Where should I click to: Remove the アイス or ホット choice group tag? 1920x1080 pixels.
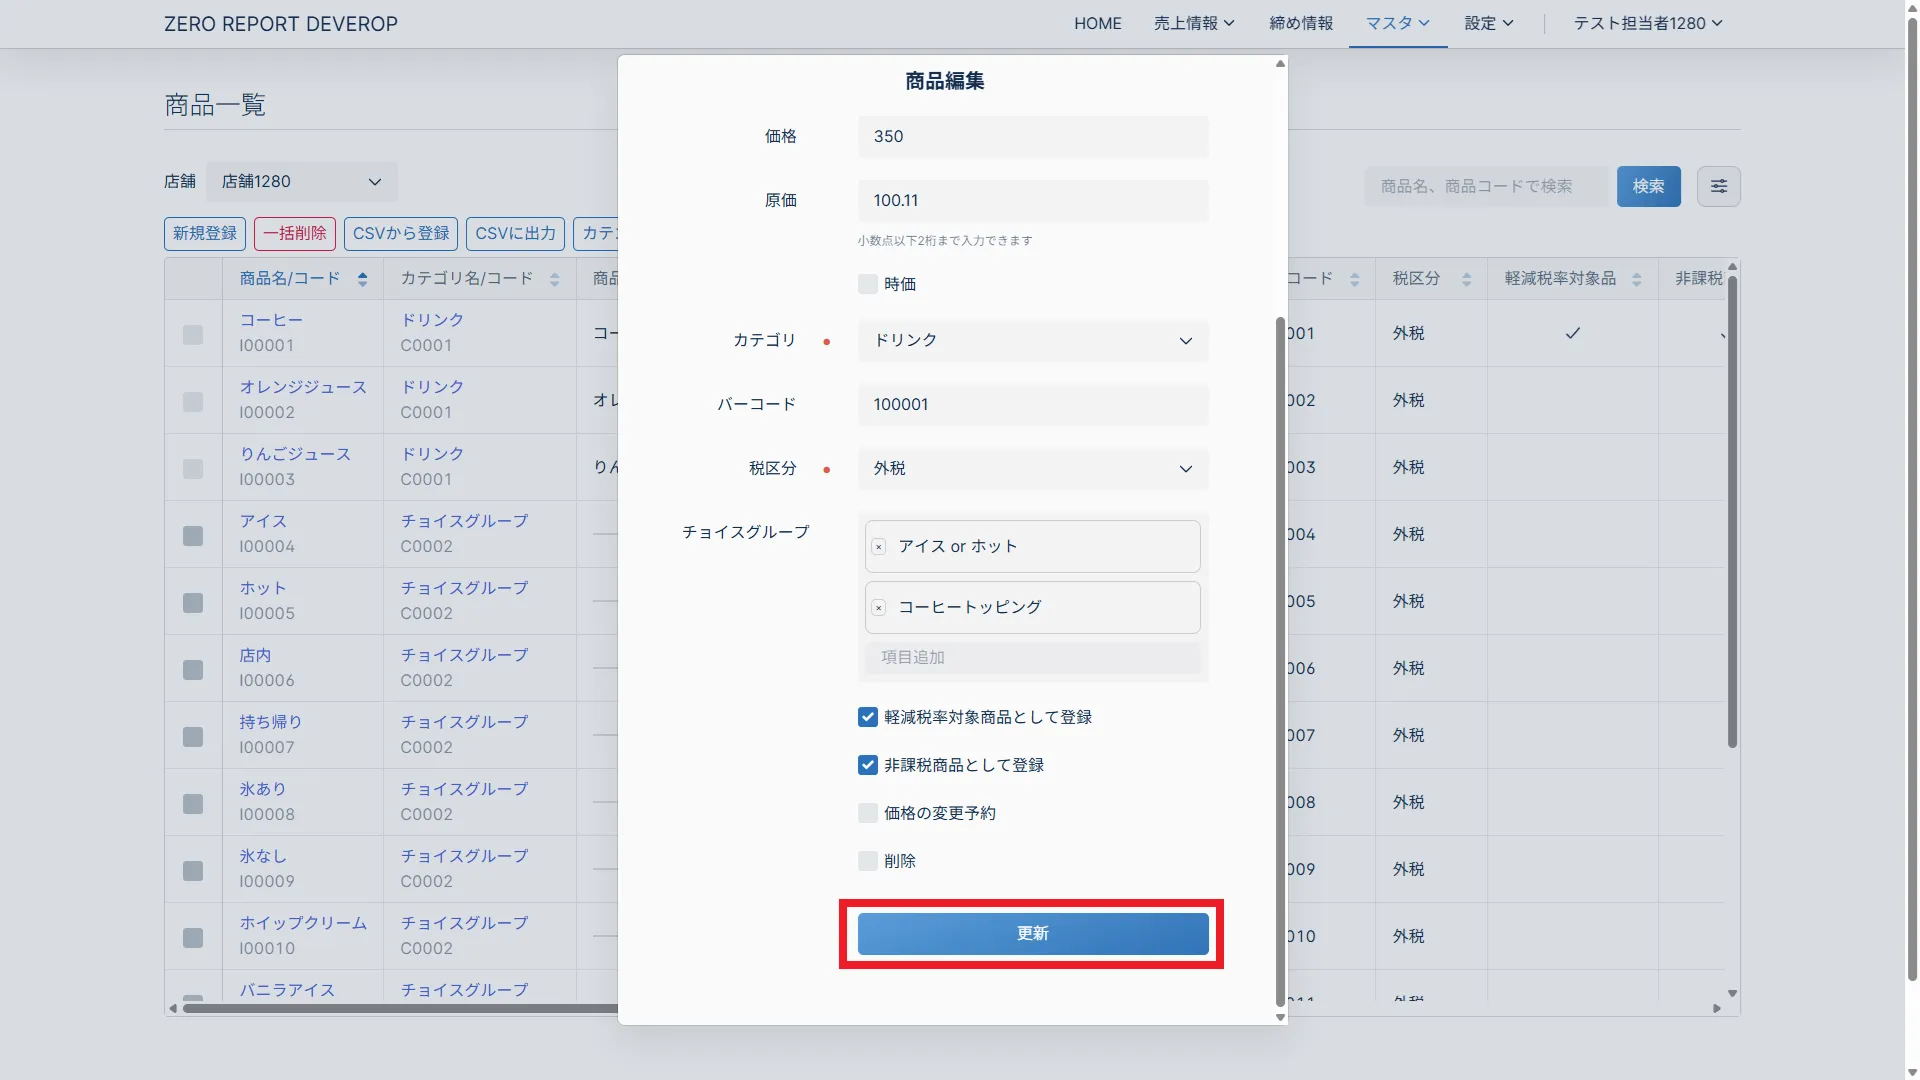[x=879, y=547]
